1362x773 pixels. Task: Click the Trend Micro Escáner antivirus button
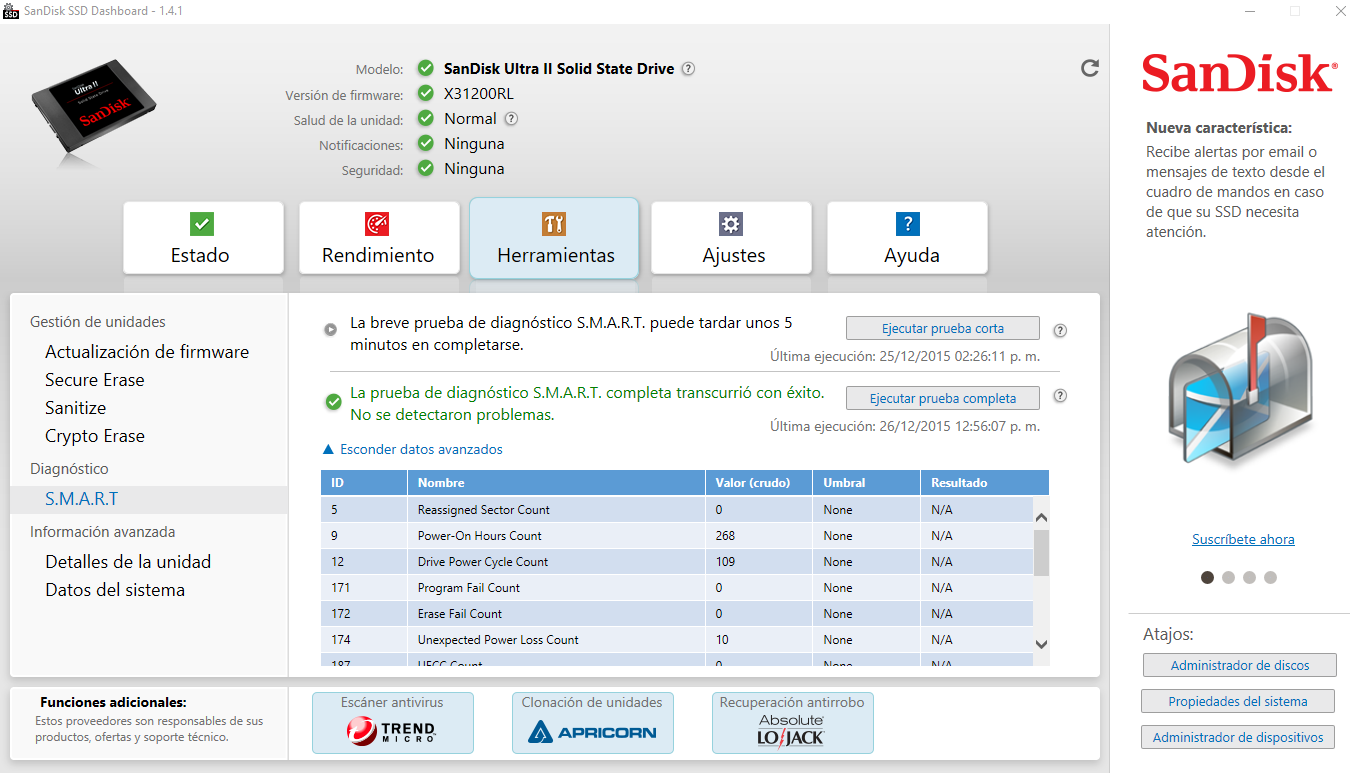pyautogui.click(x=392, y=722)
